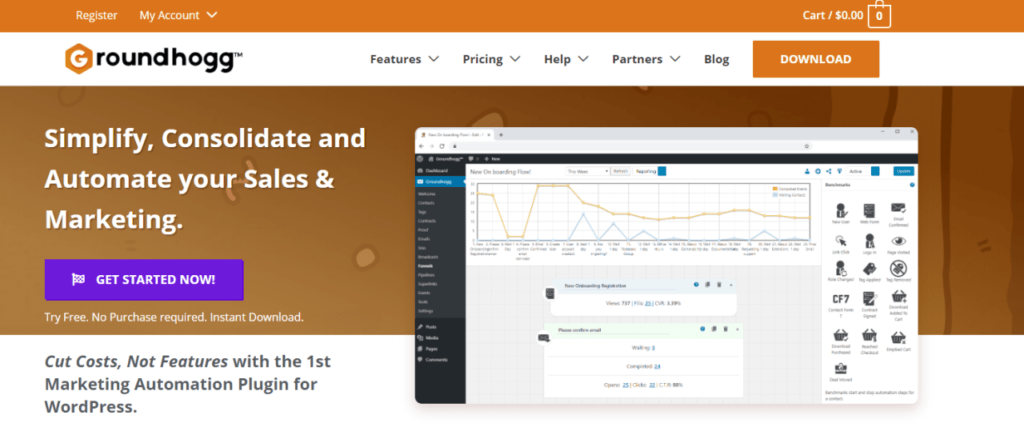
Task: Expand the Features dropdown menu
Action: (404, 59)
